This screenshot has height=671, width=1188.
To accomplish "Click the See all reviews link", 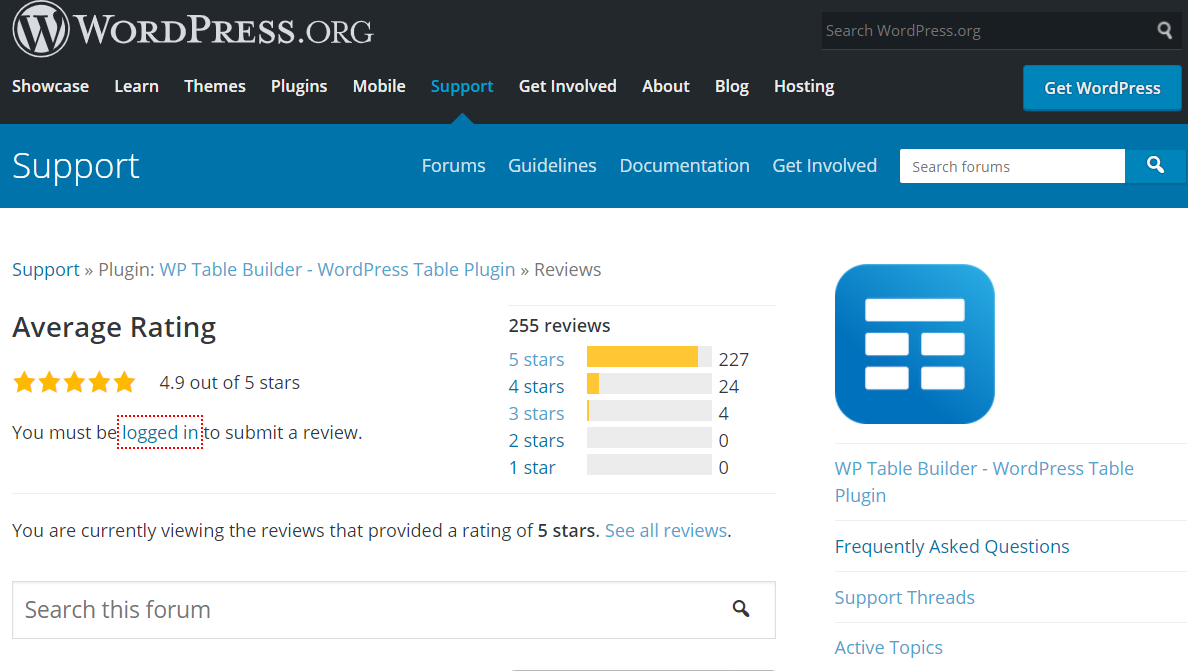I will (x=666, y=530).
